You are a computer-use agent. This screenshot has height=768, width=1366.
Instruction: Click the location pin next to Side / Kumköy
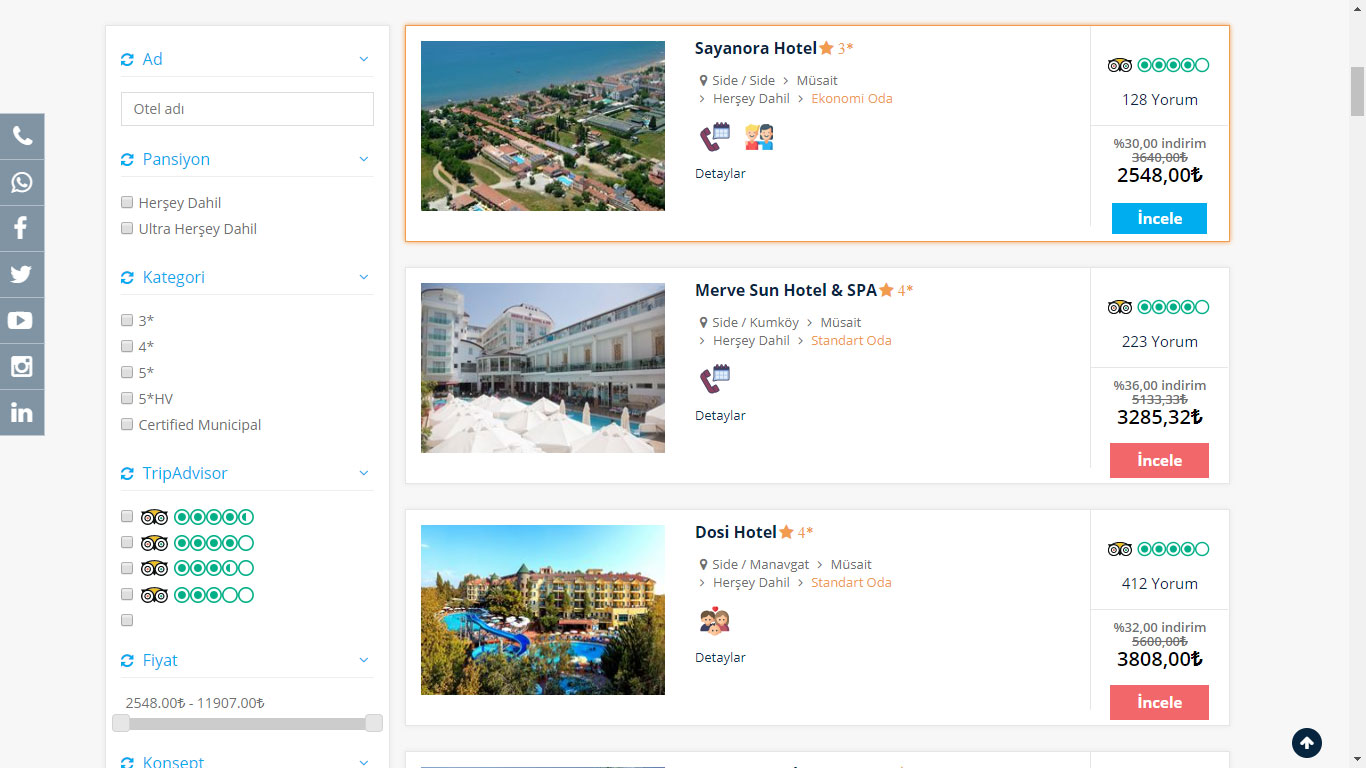pyautogui.click(x=704, y=323)
